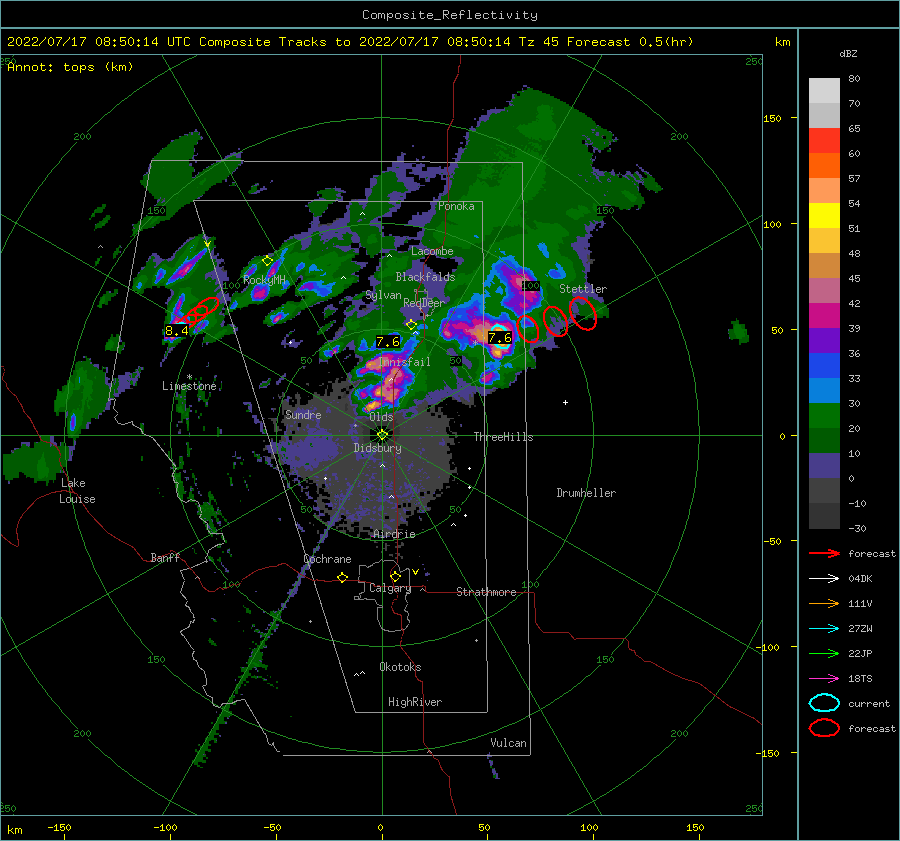
Task: Select the magenta swatch in dBZ legend
Action: tap(824, 316)
